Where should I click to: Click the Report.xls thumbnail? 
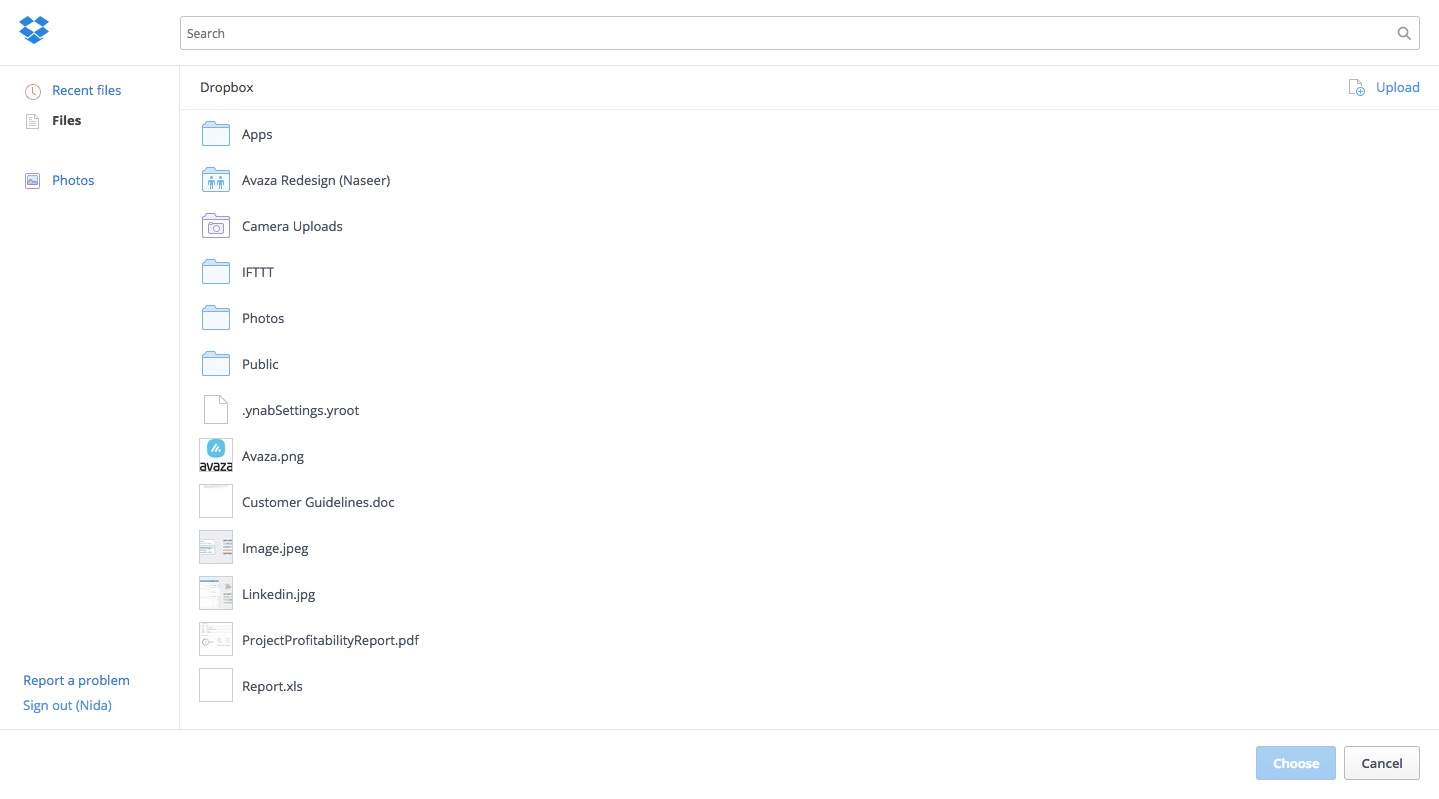pyautogui.click(x=216, y=686)
